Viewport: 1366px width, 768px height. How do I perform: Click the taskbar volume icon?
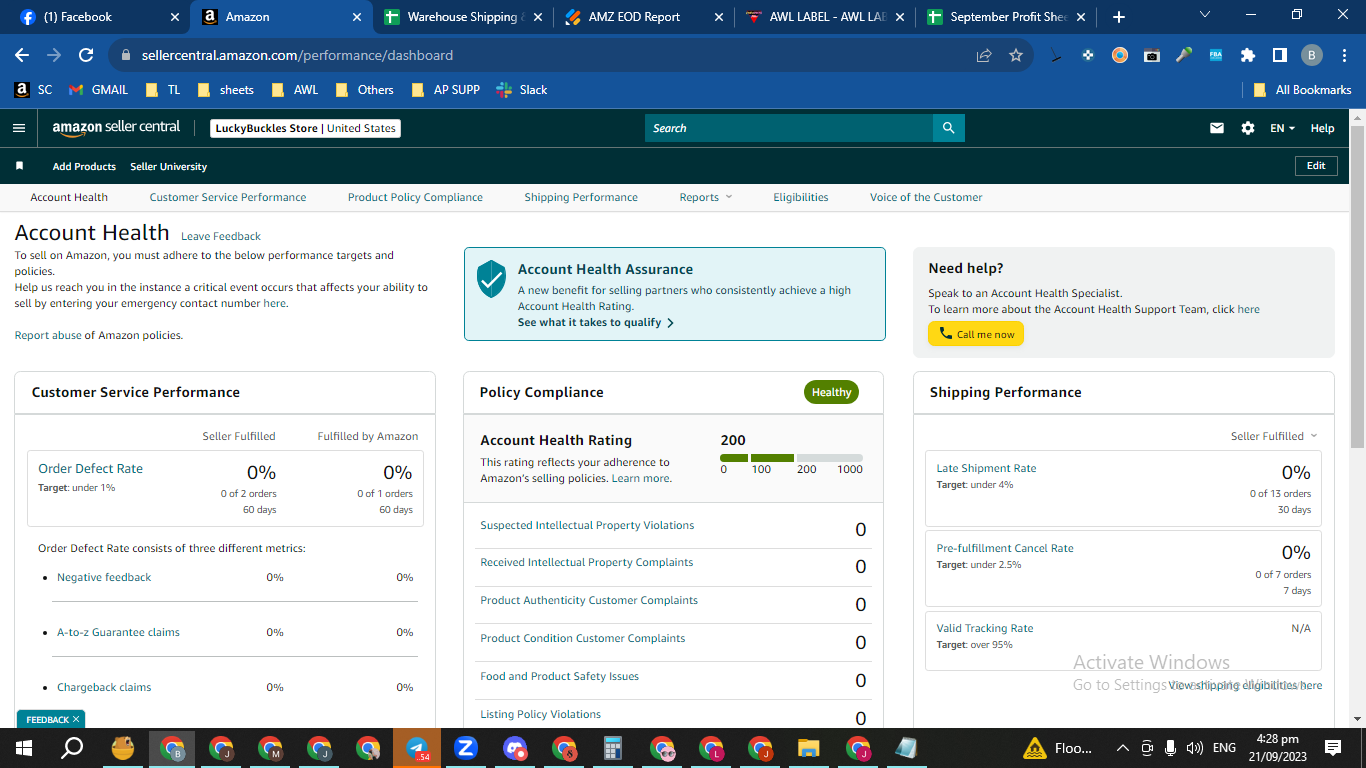[x=1194, y=748]
